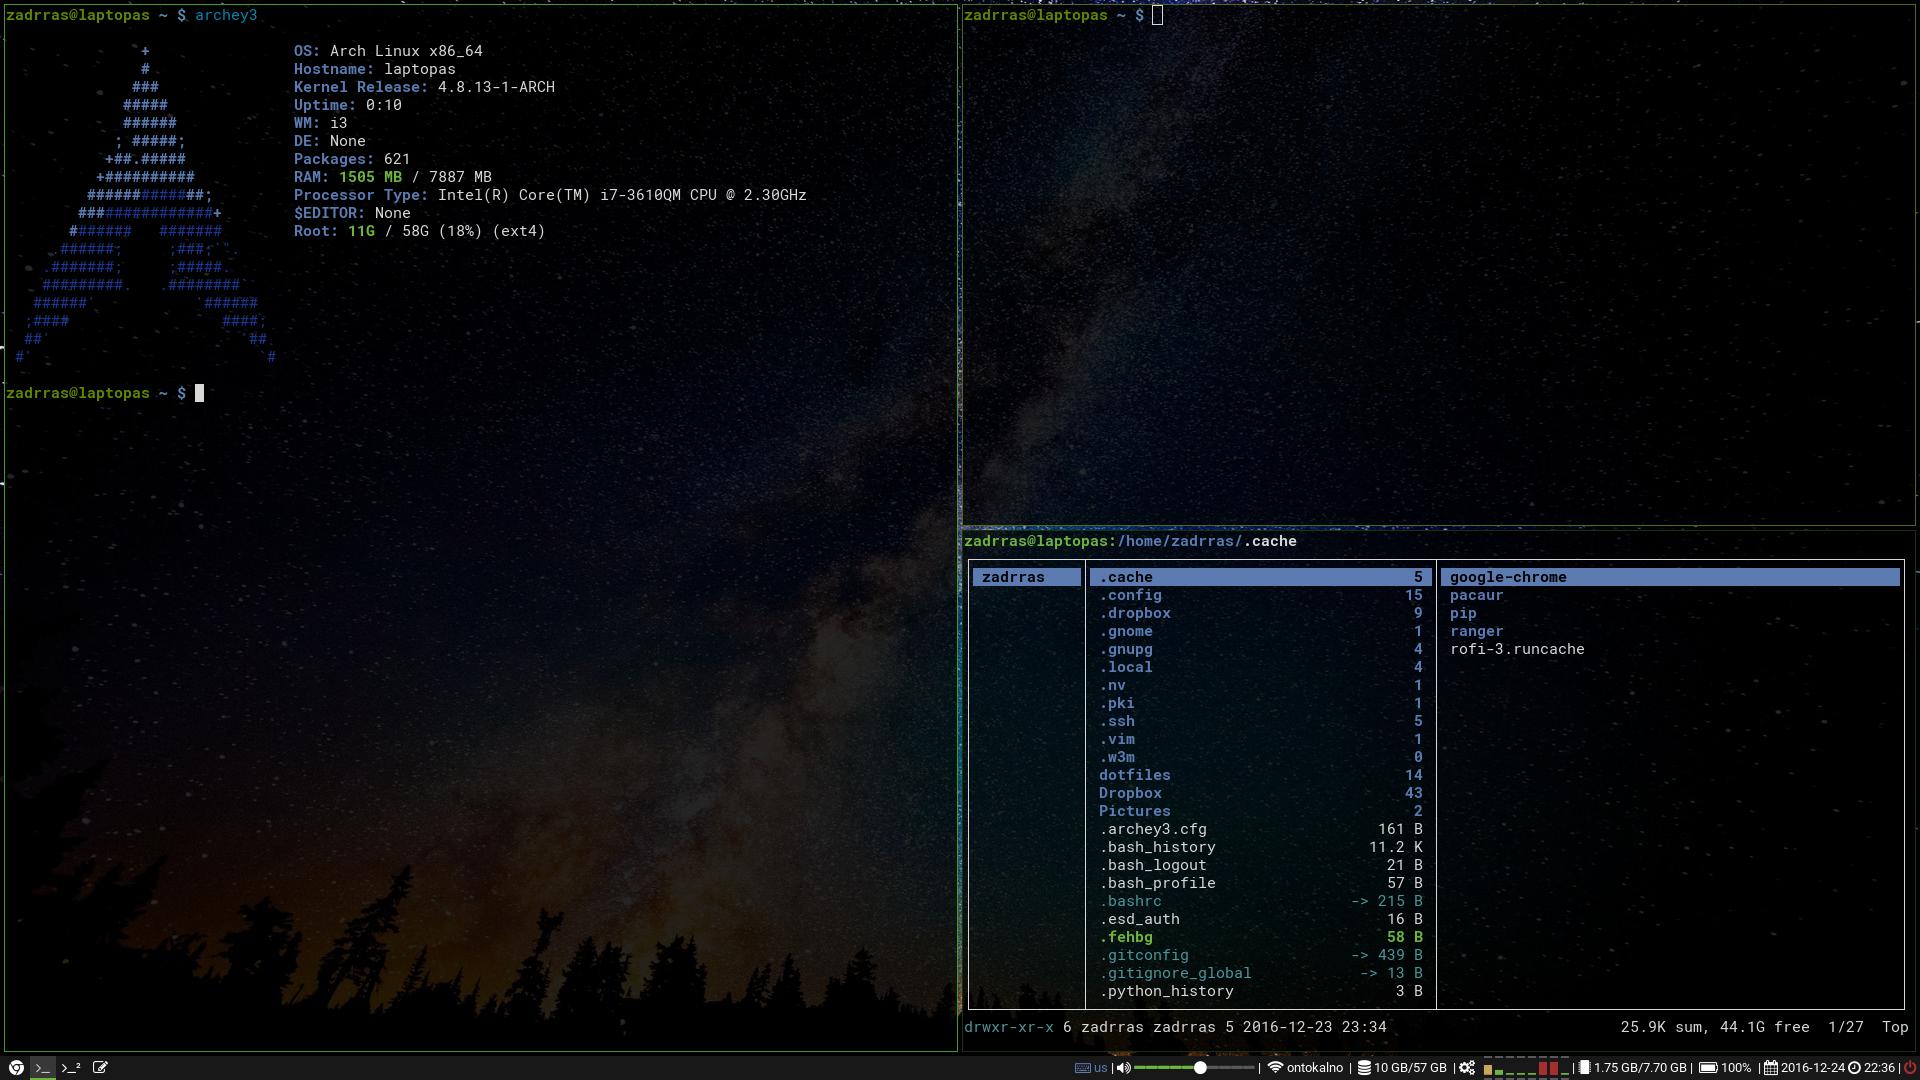Click the memory chip icon
This screenshot has height=1080, width=1920.
1584,1068
